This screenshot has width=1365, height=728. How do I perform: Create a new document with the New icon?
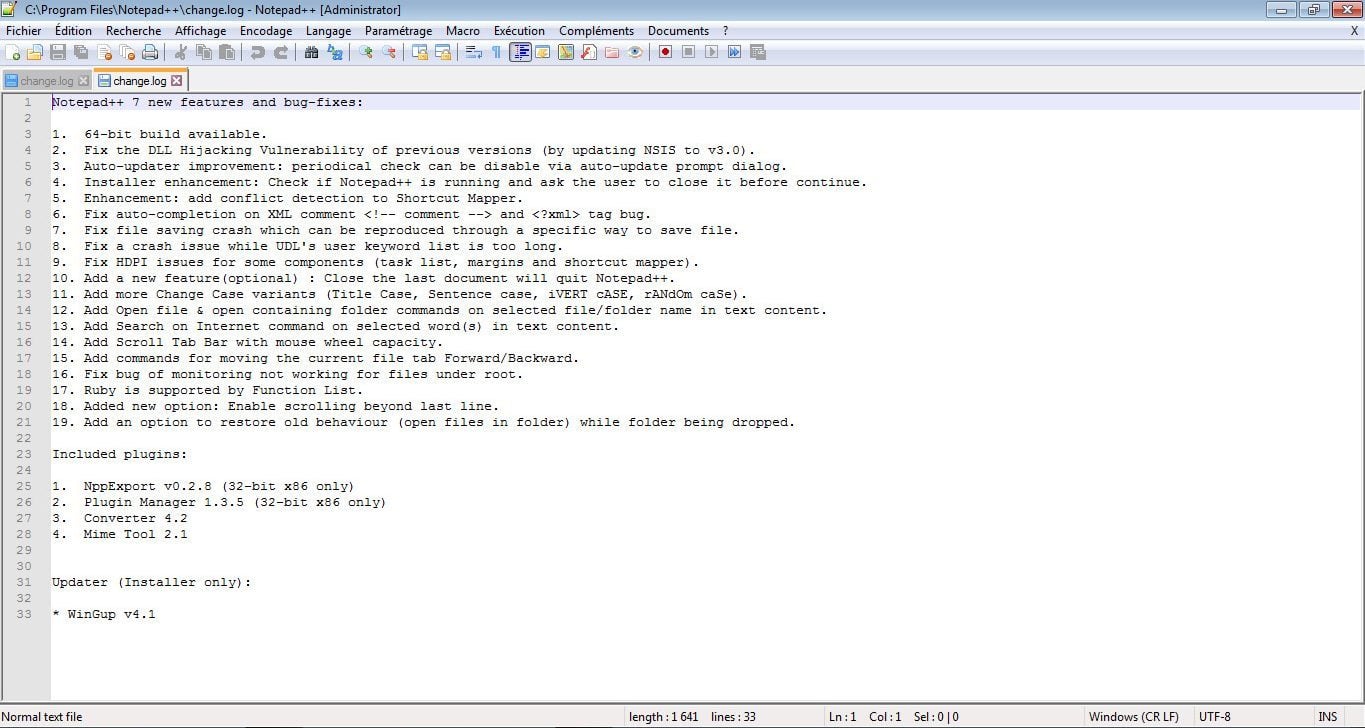click(x=13, y=52)
